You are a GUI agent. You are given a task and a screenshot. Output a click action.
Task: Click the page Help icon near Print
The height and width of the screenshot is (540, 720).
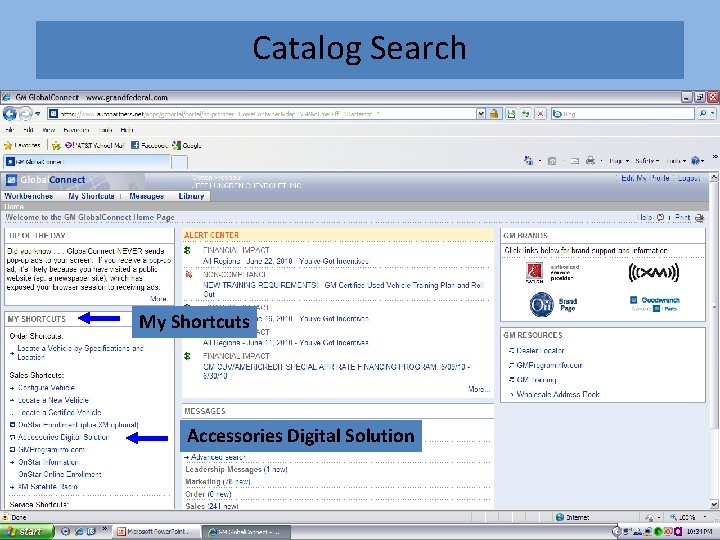660,218
